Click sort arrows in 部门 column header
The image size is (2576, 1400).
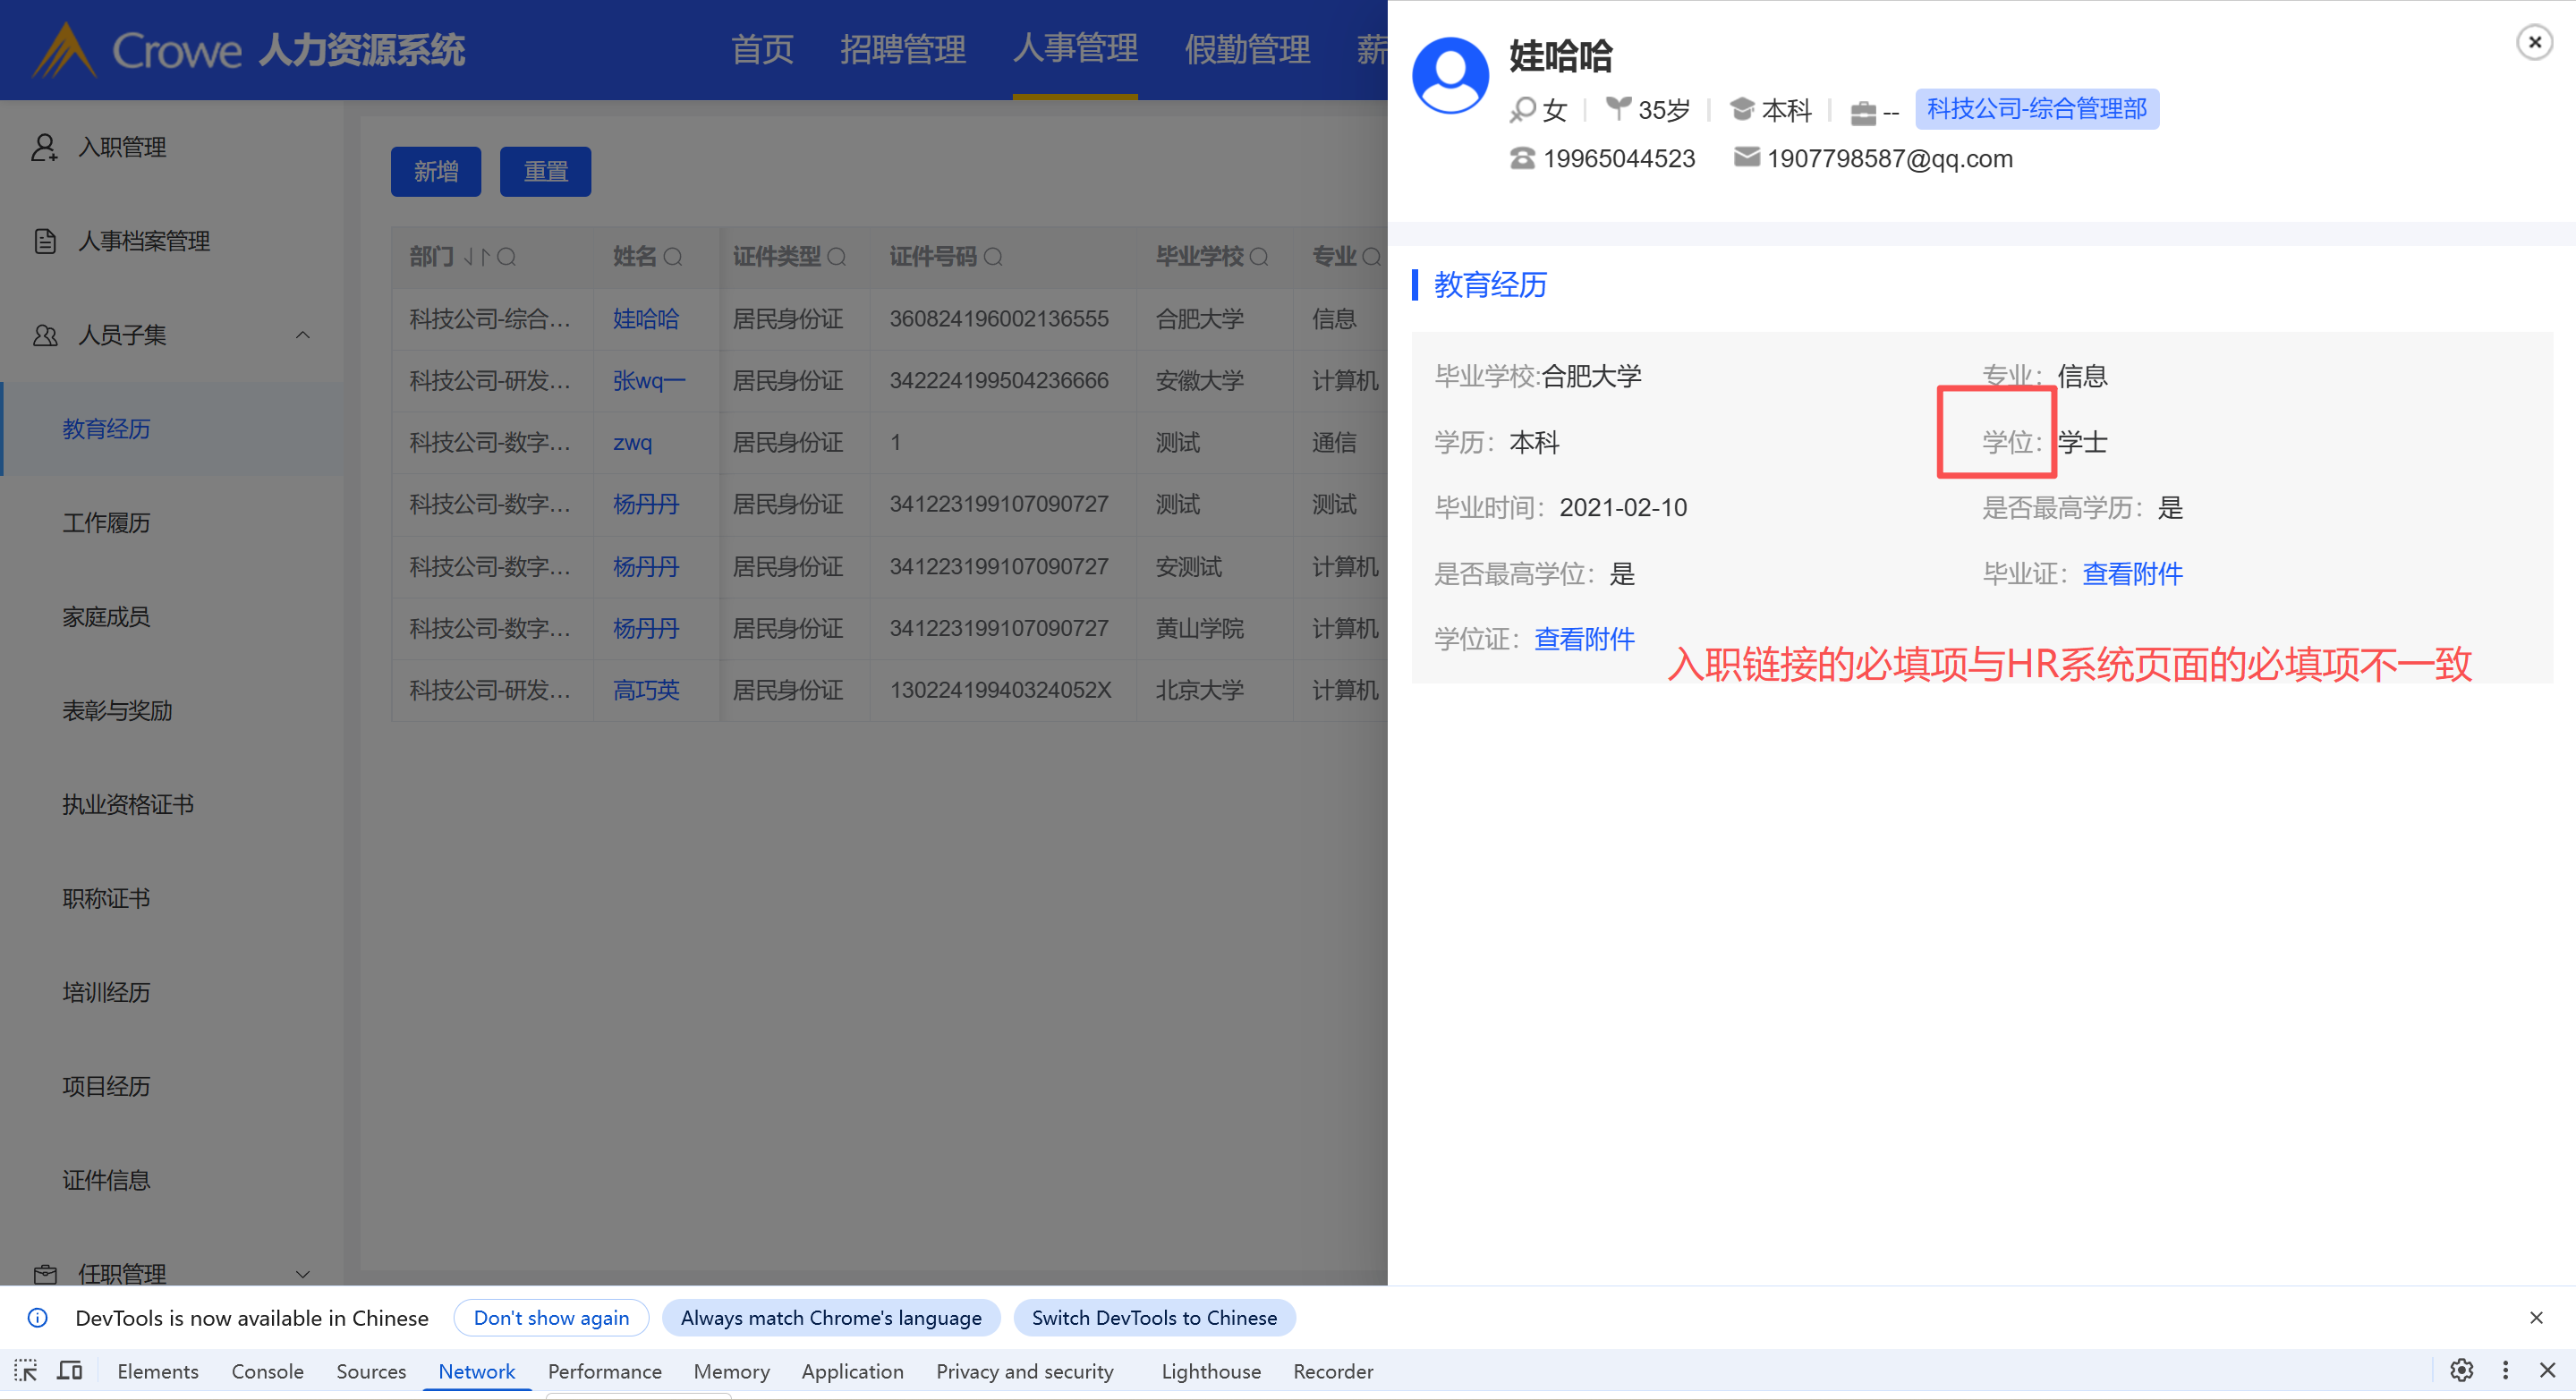point(476,257)
